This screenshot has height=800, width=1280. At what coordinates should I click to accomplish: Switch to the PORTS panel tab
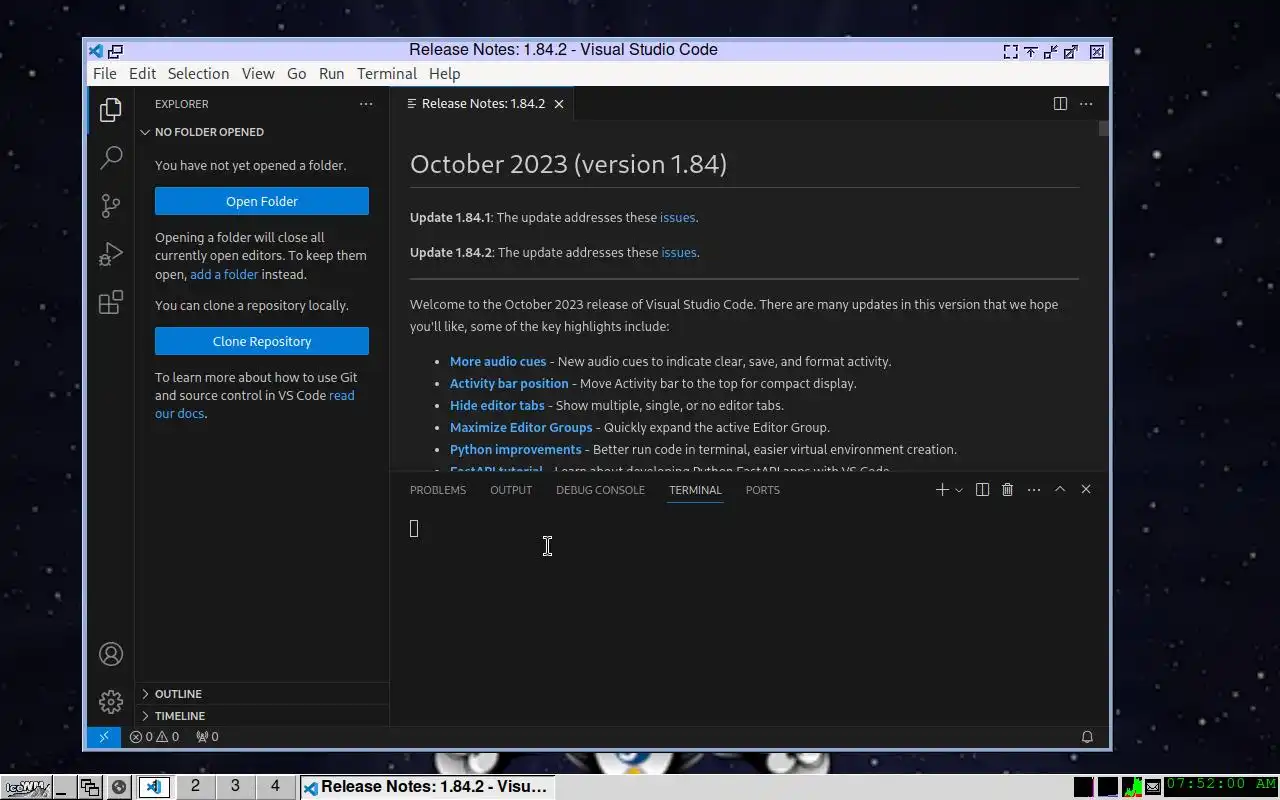pyautogui.click(x=762, y=490)
